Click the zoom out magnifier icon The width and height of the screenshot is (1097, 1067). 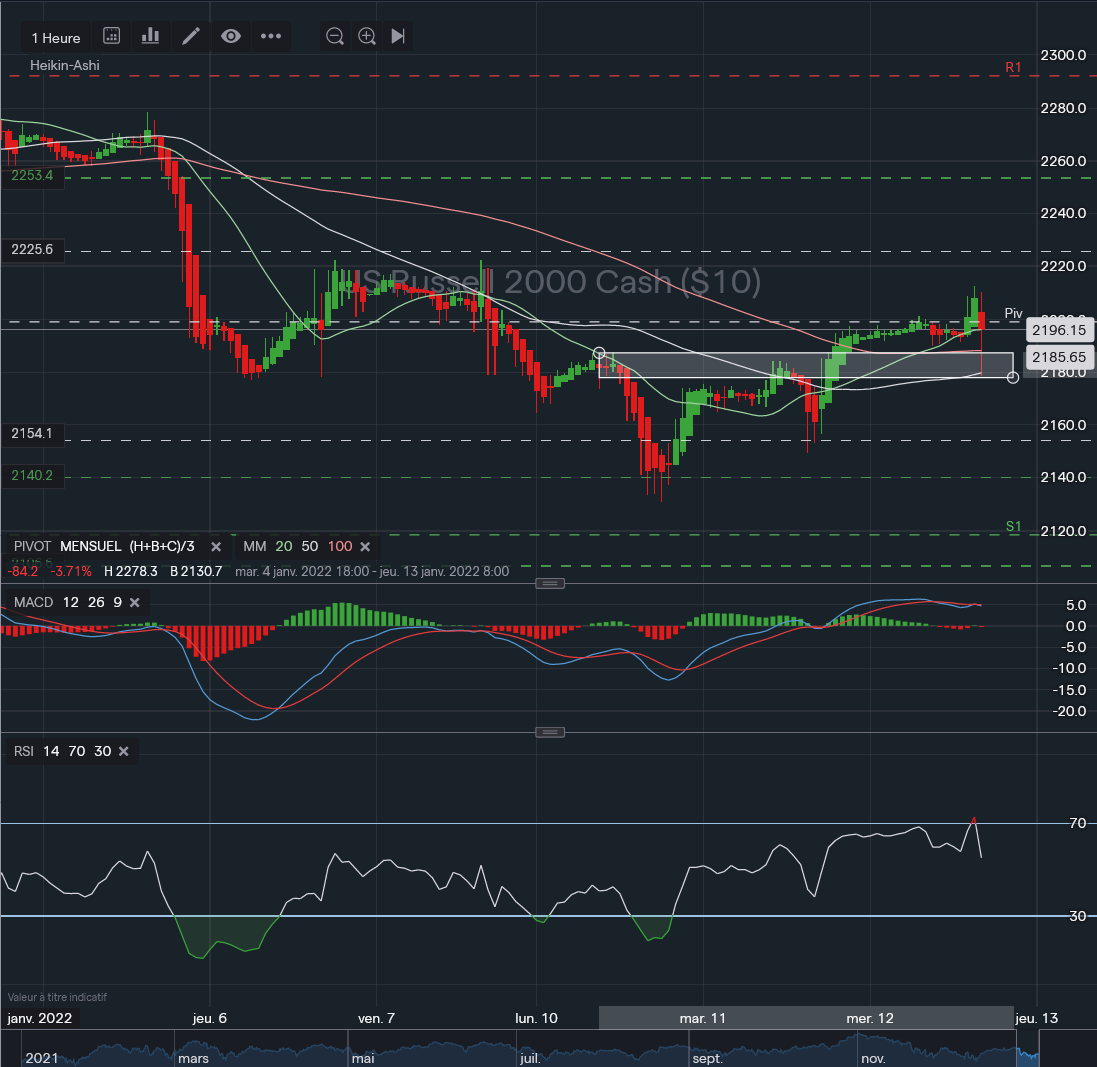tap(335, 36)
